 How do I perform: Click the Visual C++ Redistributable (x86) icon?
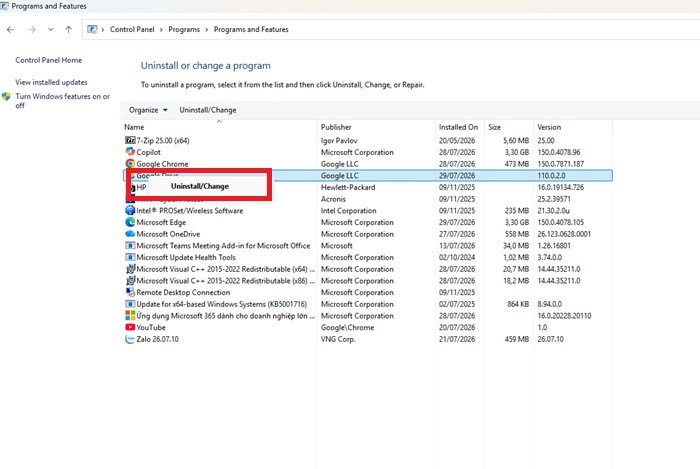[x=130, y=280]
